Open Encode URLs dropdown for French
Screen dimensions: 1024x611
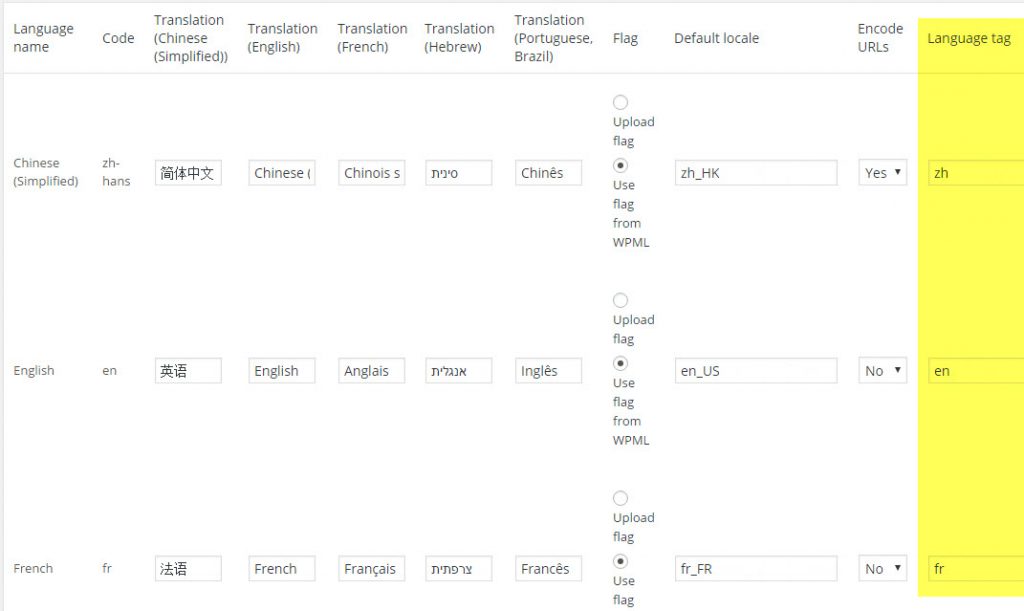[x=882, y=569]
